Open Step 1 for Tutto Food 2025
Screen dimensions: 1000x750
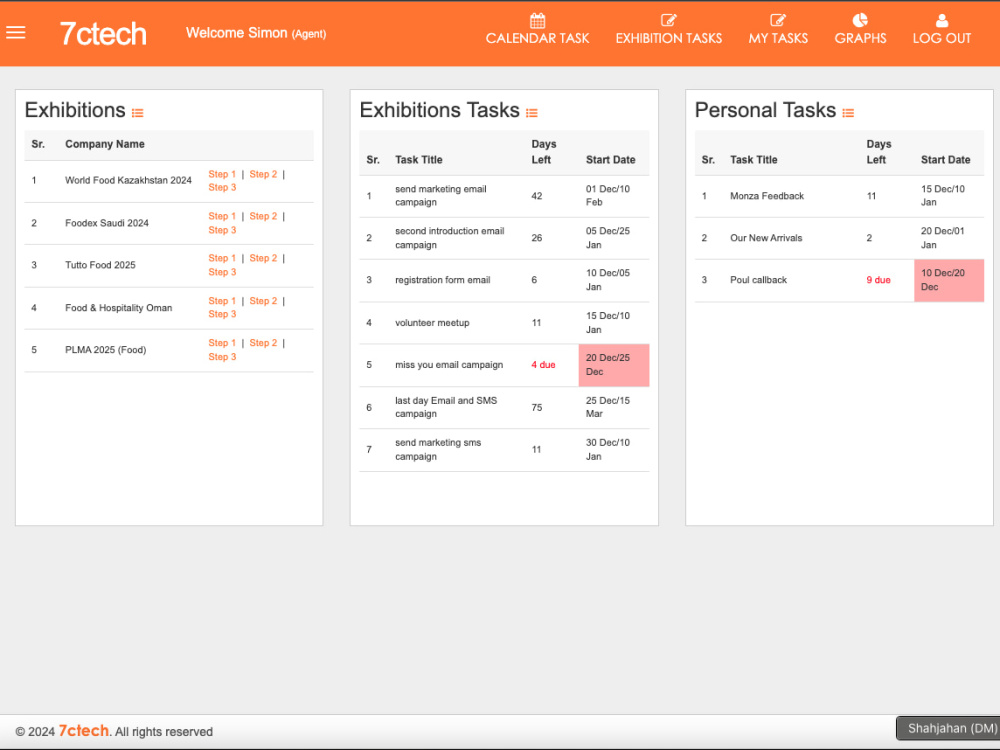pos(222,258)
